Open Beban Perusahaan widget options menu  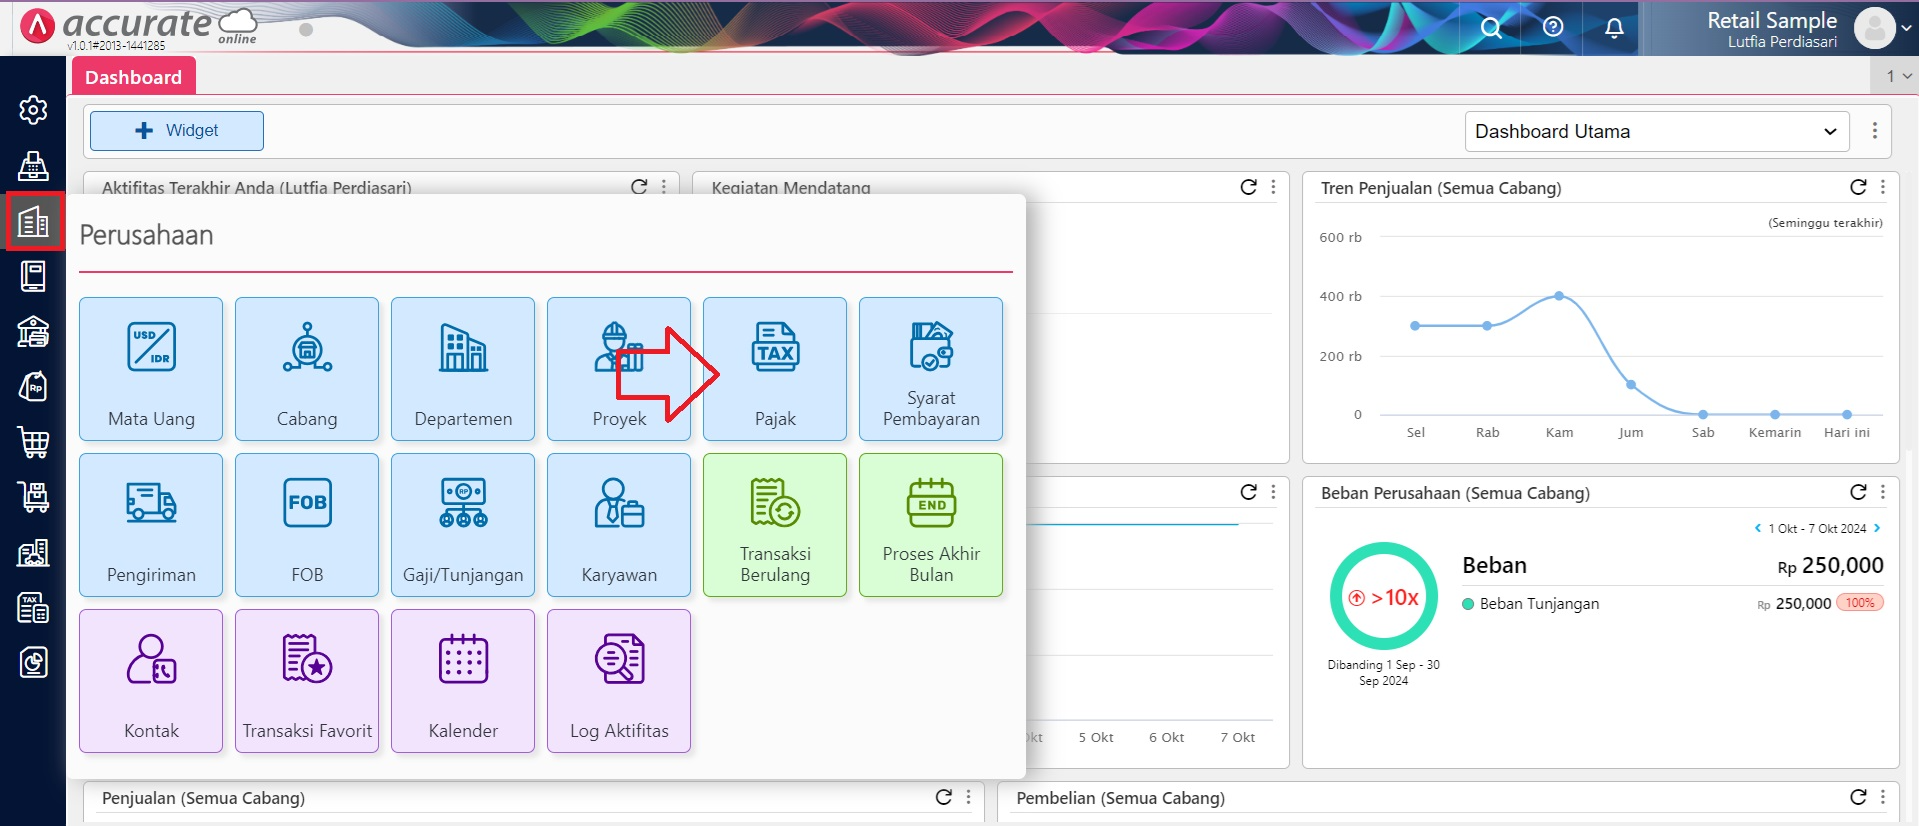1883,492
